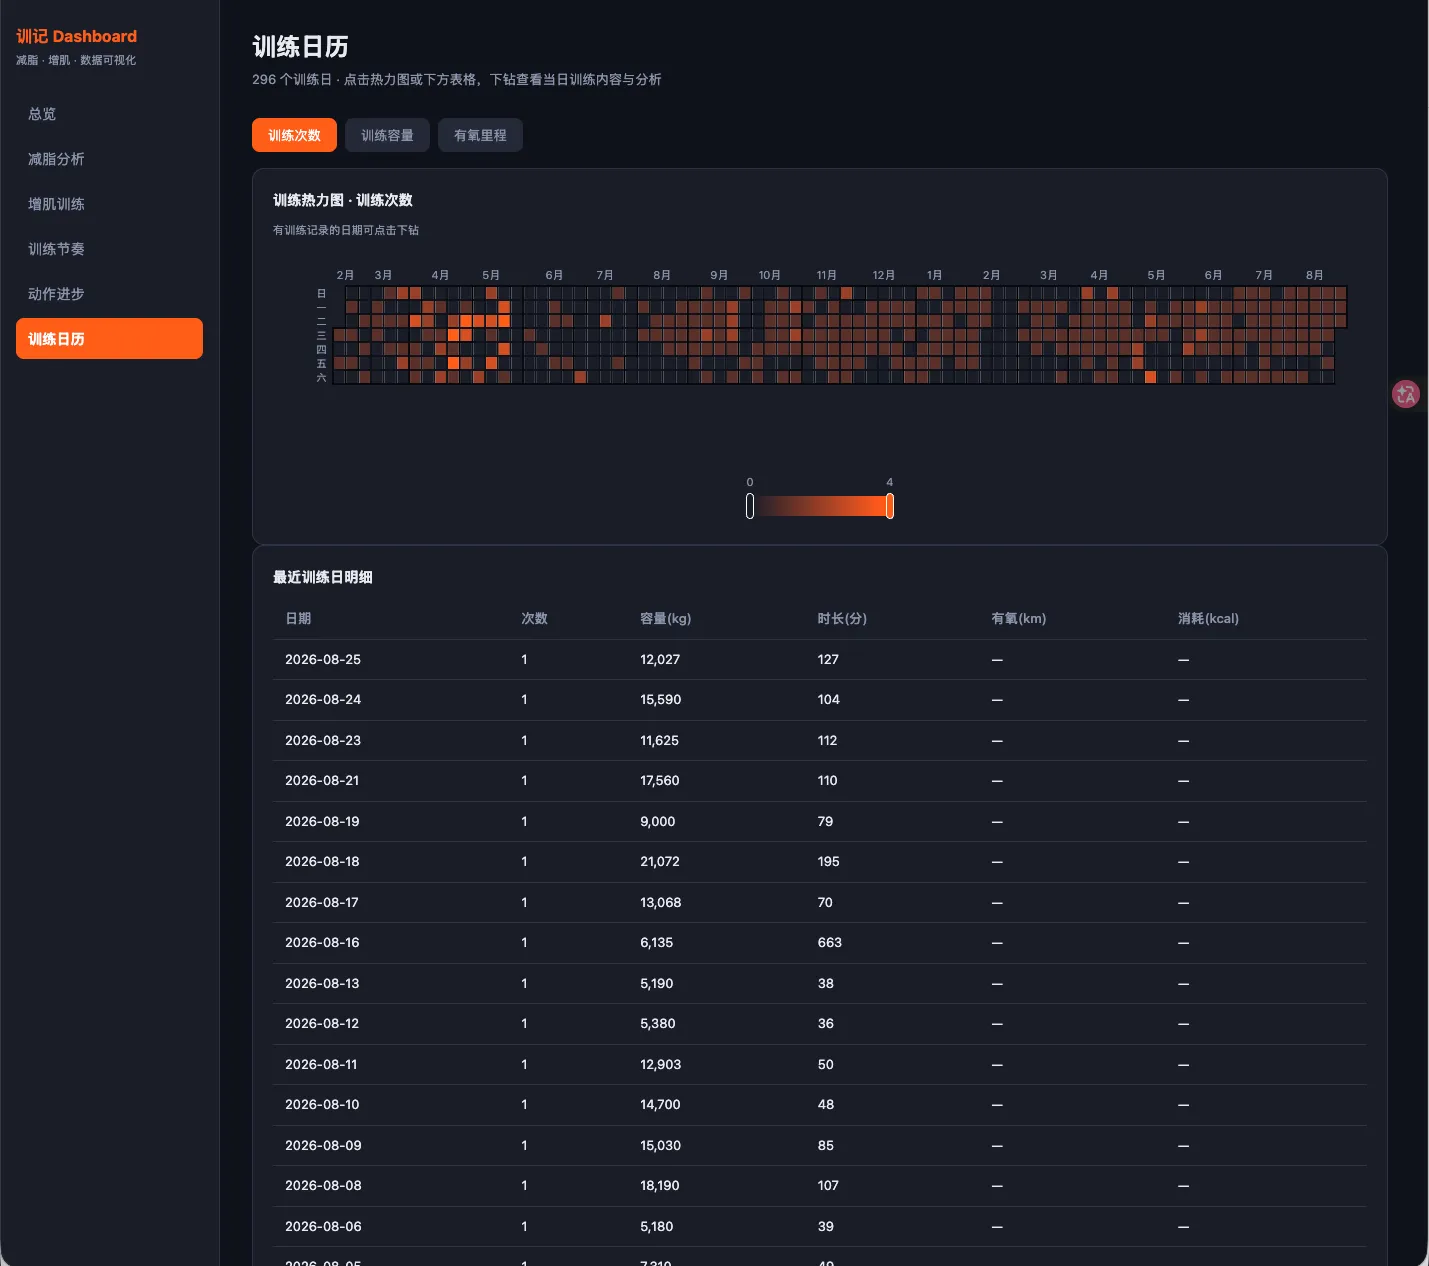Image resolution: width=1429 pixels, height=1266 pixels.
Task: Open the 2026-08-21 training row
Action: coord(820,781)
